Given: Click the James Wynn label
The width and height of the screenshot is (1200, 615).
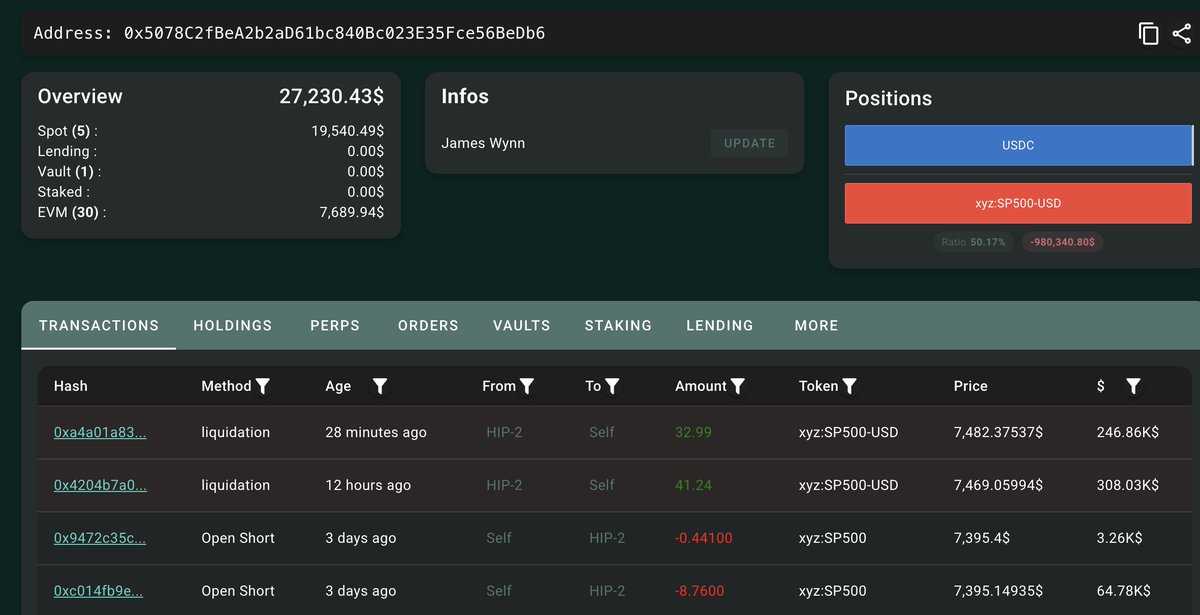Looking at the screenshot, I should [x=483, y=143].
